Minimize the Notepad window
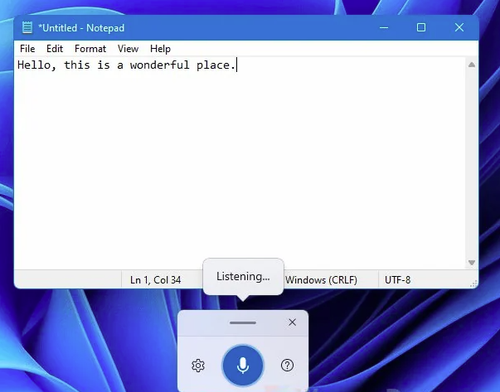500x392 pixels. (x=384, y=28)
